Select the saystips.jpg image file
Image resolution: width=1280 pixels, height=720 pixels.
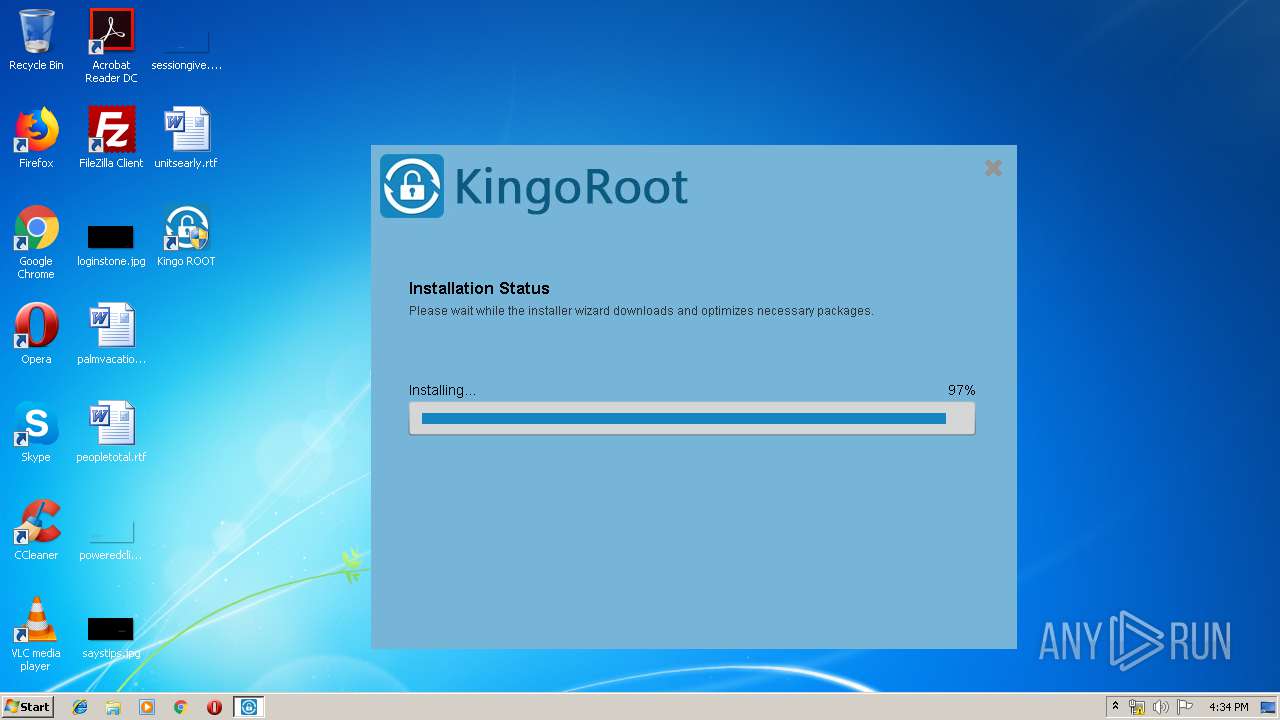coord(111,638)
